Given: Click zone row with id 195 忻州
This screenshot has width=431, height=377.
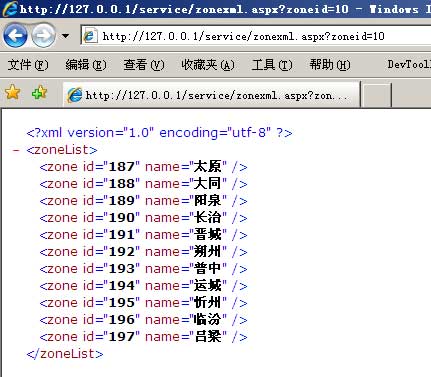Looking at the screenshot, I should pos(143,303).
